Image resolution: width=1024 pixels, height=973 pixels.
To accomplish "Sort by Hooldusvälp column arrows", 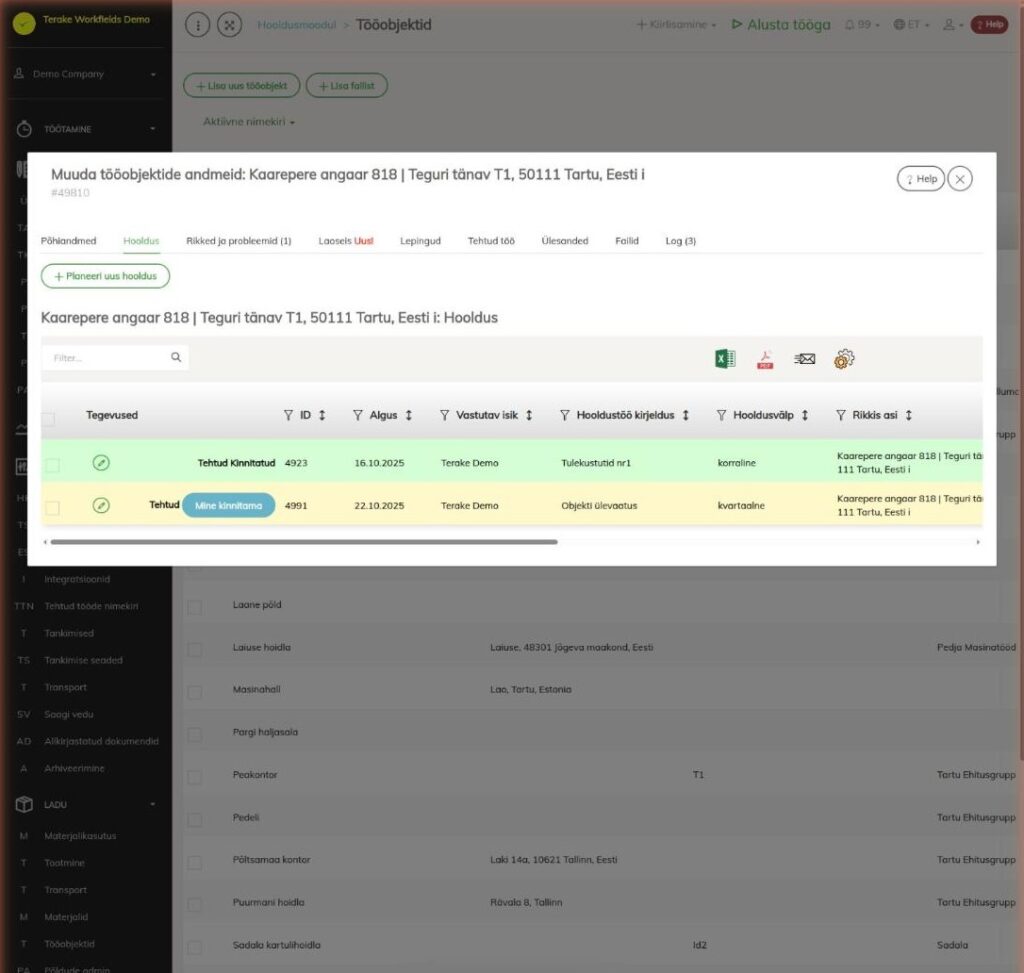I will click(x=805, y=415).
